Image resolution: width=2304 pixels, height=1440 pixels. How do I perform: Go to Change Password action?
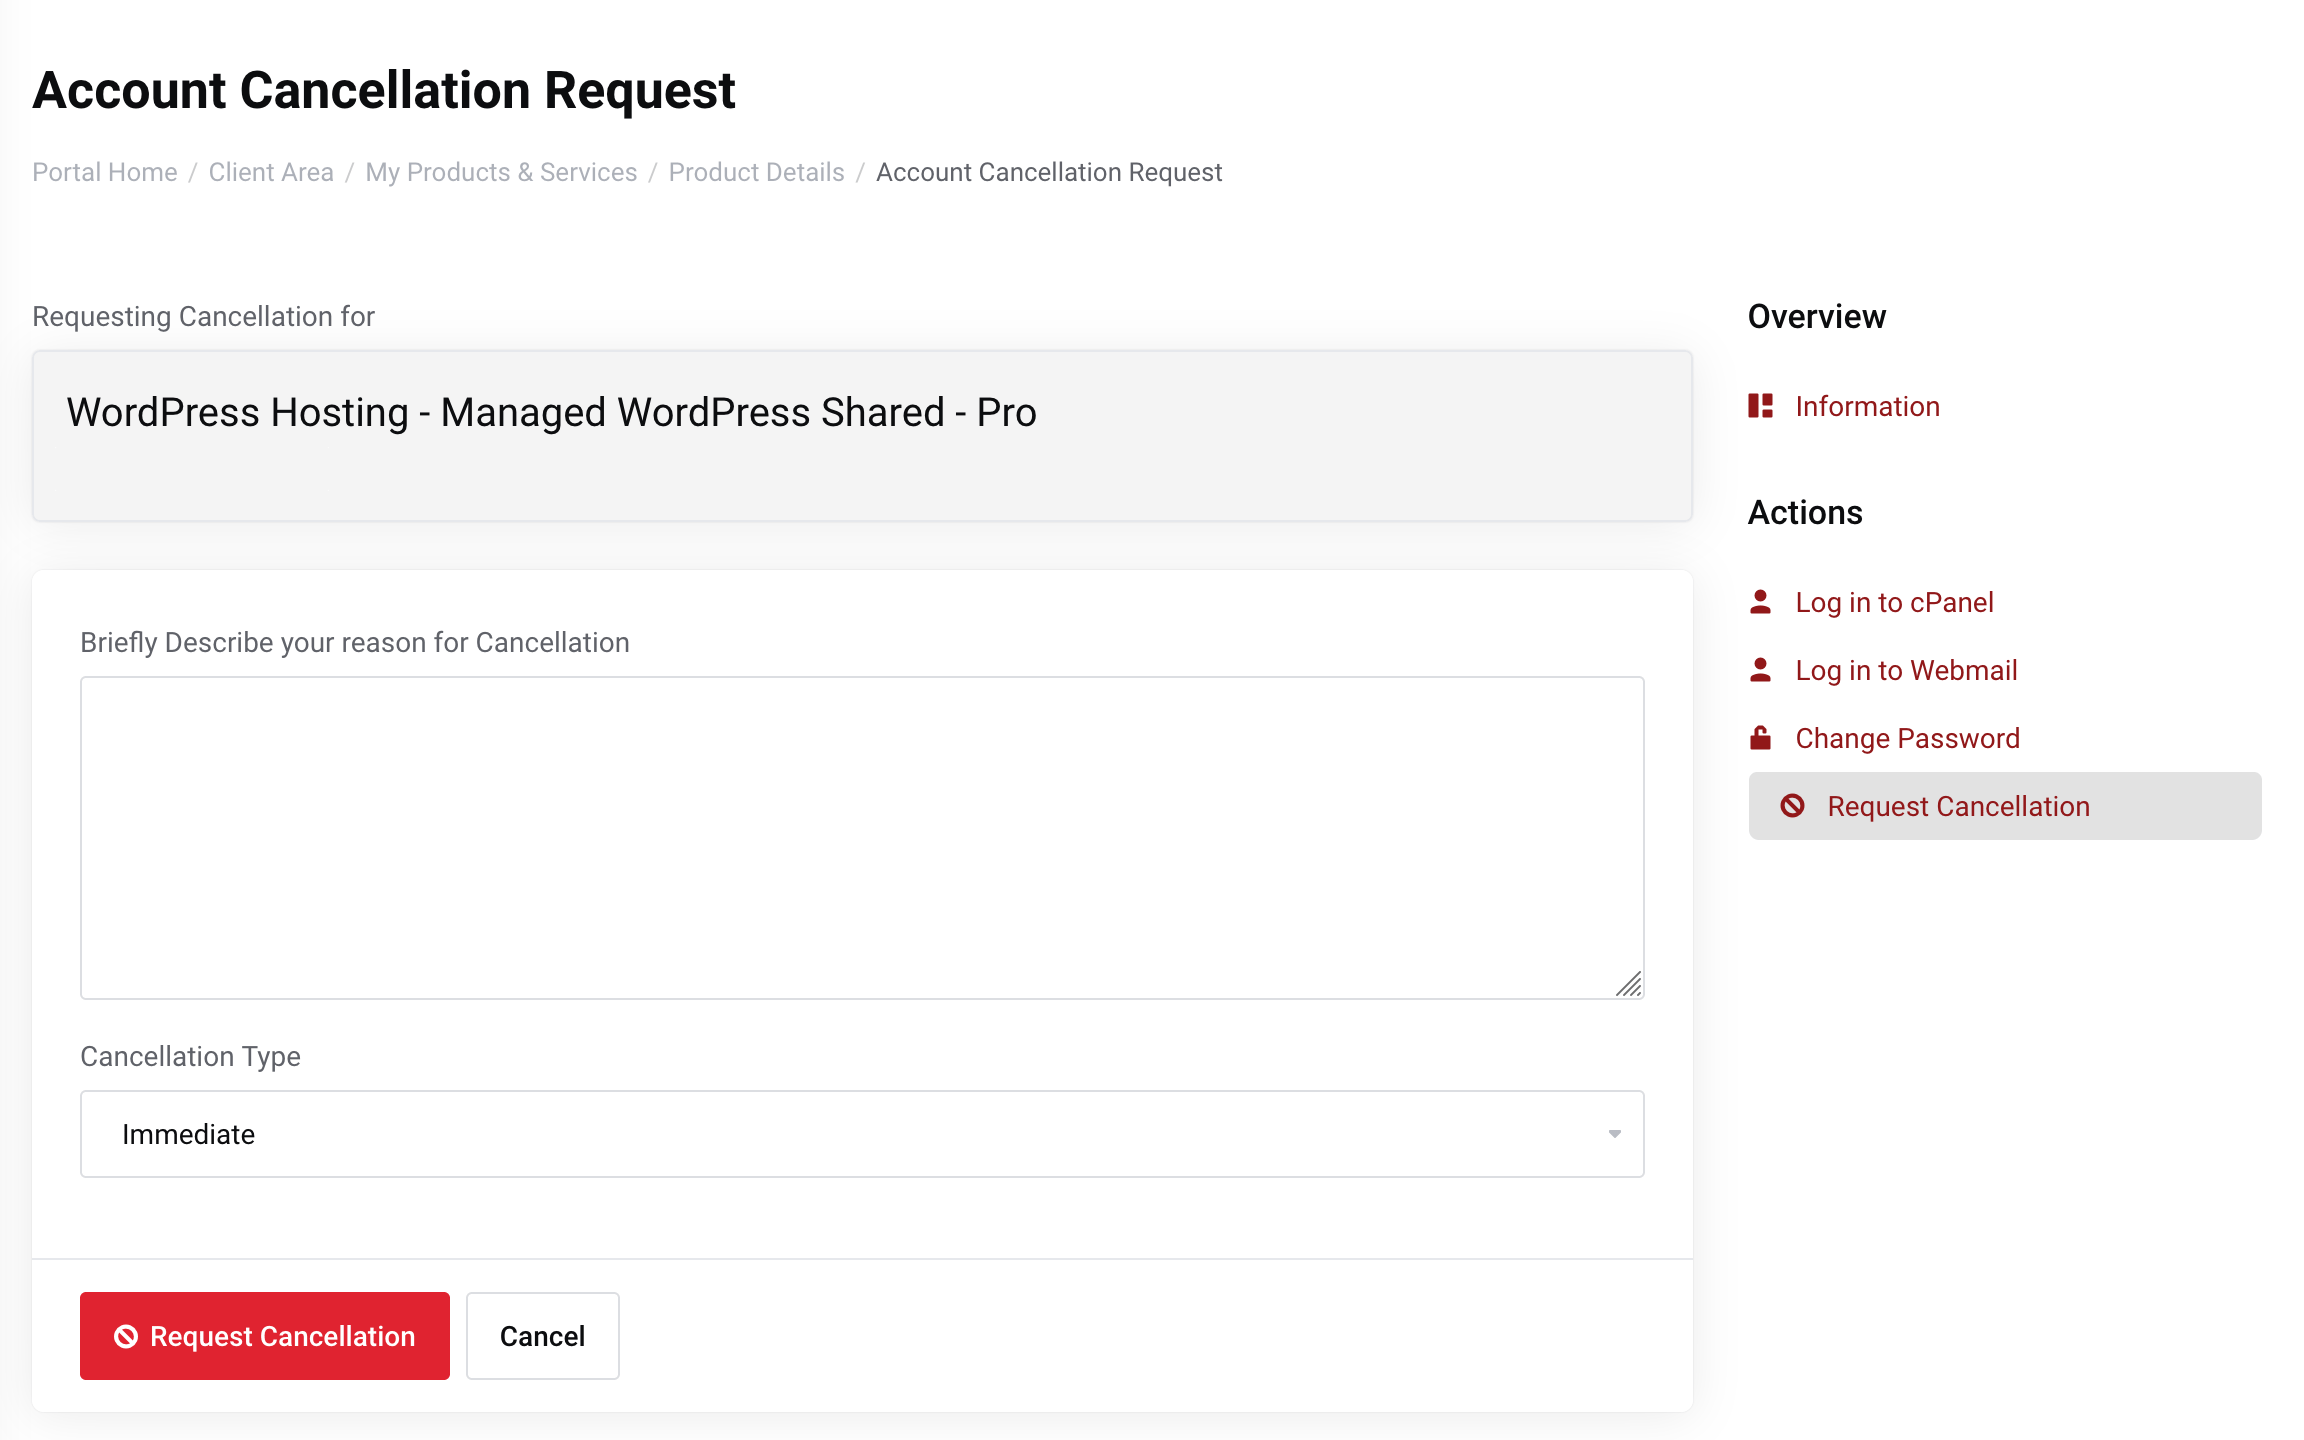pos(1907,738)
